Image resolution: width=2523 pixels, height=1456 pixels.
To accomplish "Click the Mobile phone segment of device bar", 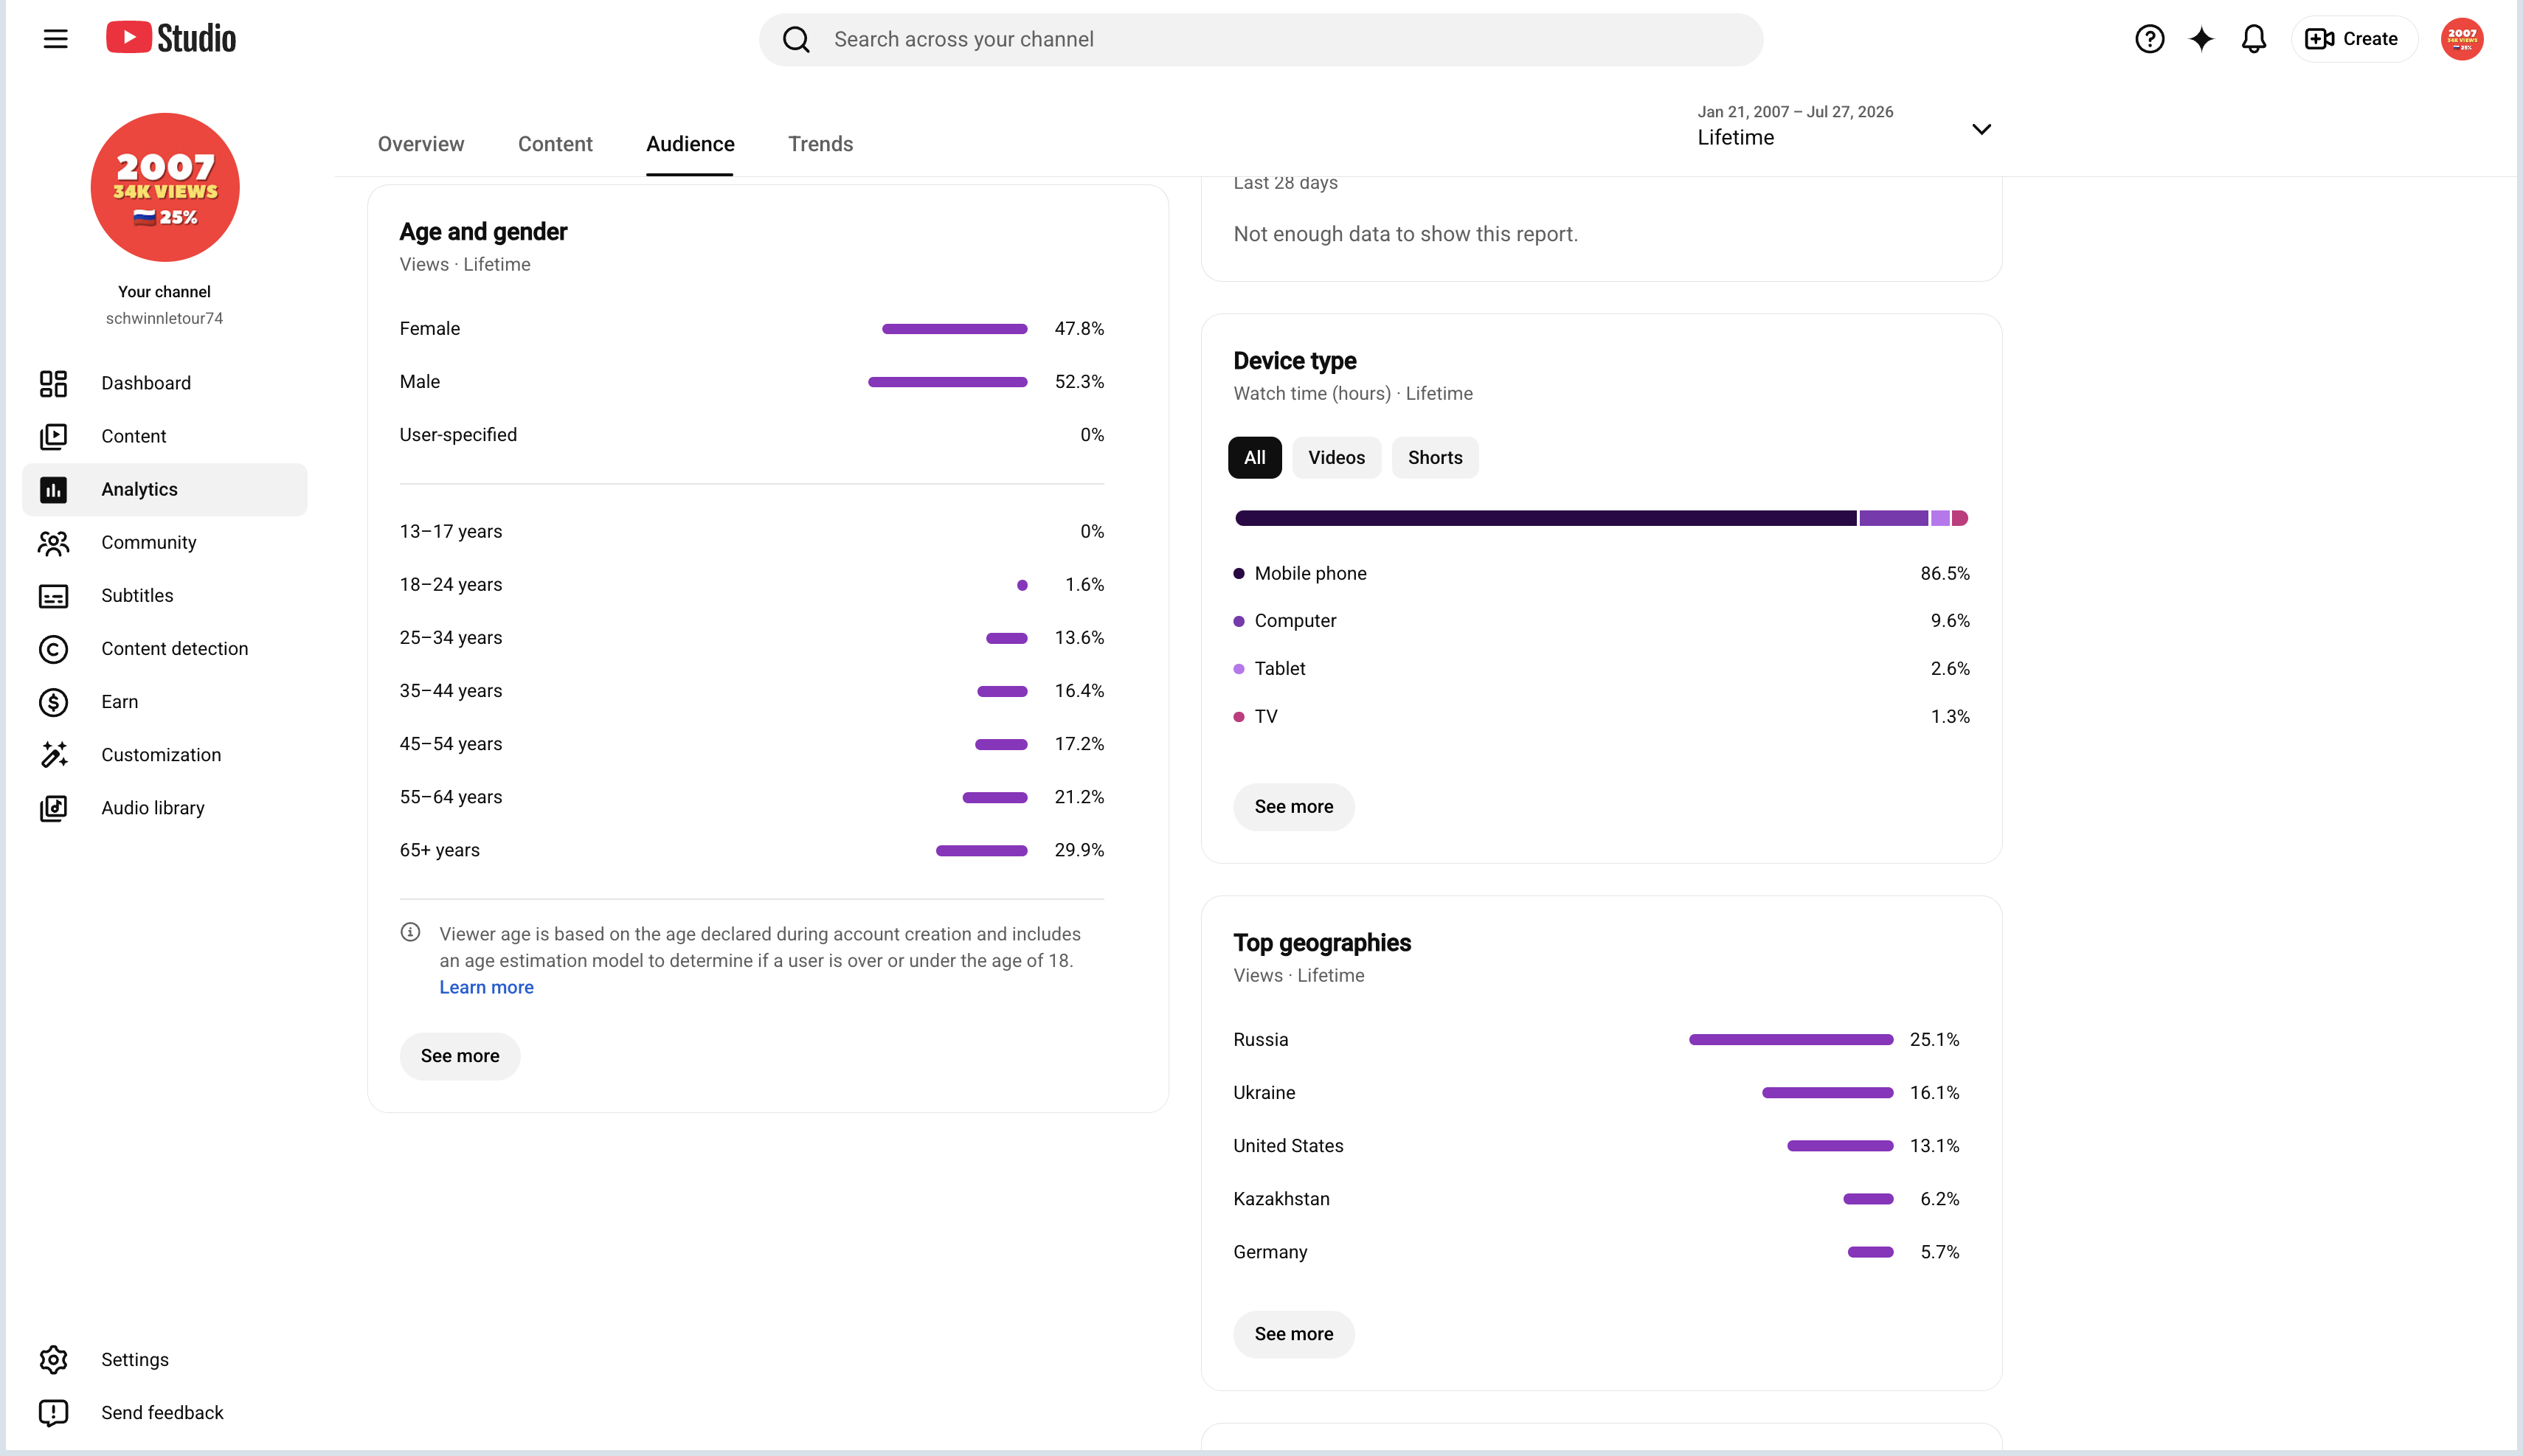I will click(1545, 518).
